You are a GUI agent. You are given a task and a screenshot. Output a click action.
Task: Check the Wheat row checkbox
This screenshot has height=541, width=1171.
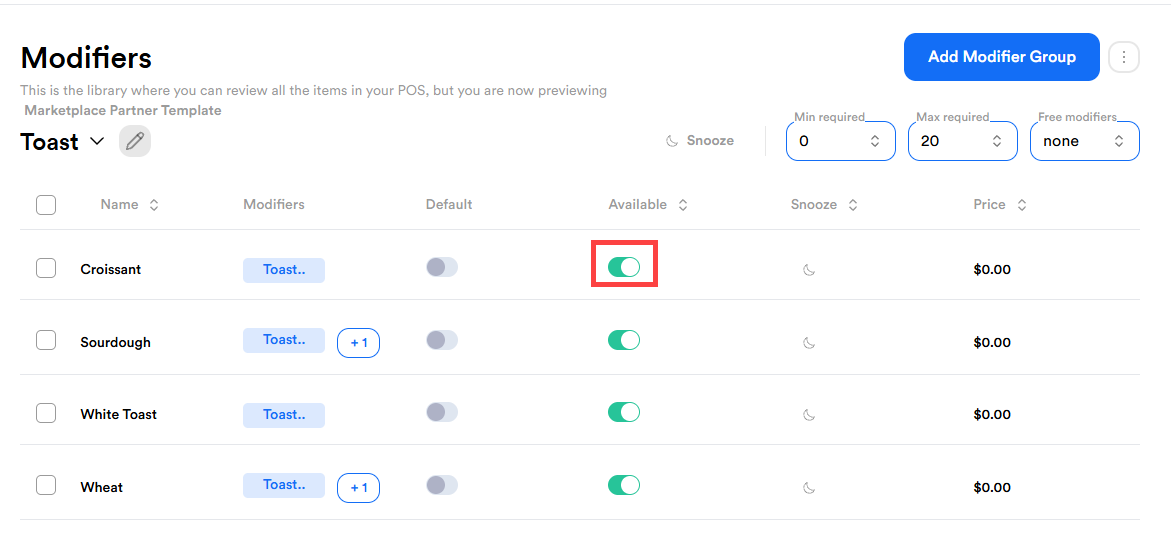46,485
